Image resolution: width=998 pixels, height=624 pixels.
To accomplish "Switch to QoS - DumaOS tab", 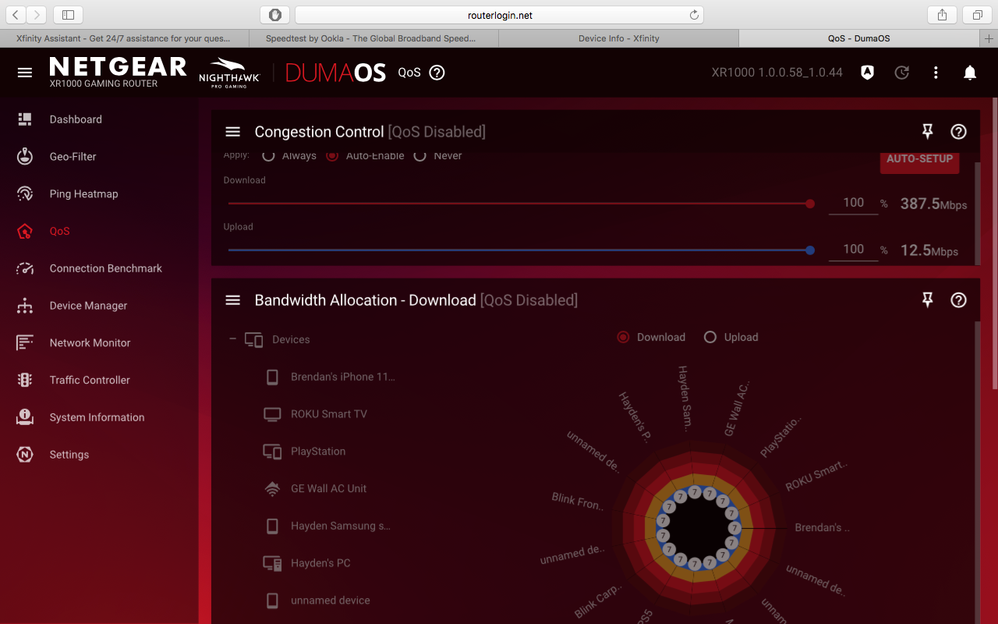I will 859,38.
